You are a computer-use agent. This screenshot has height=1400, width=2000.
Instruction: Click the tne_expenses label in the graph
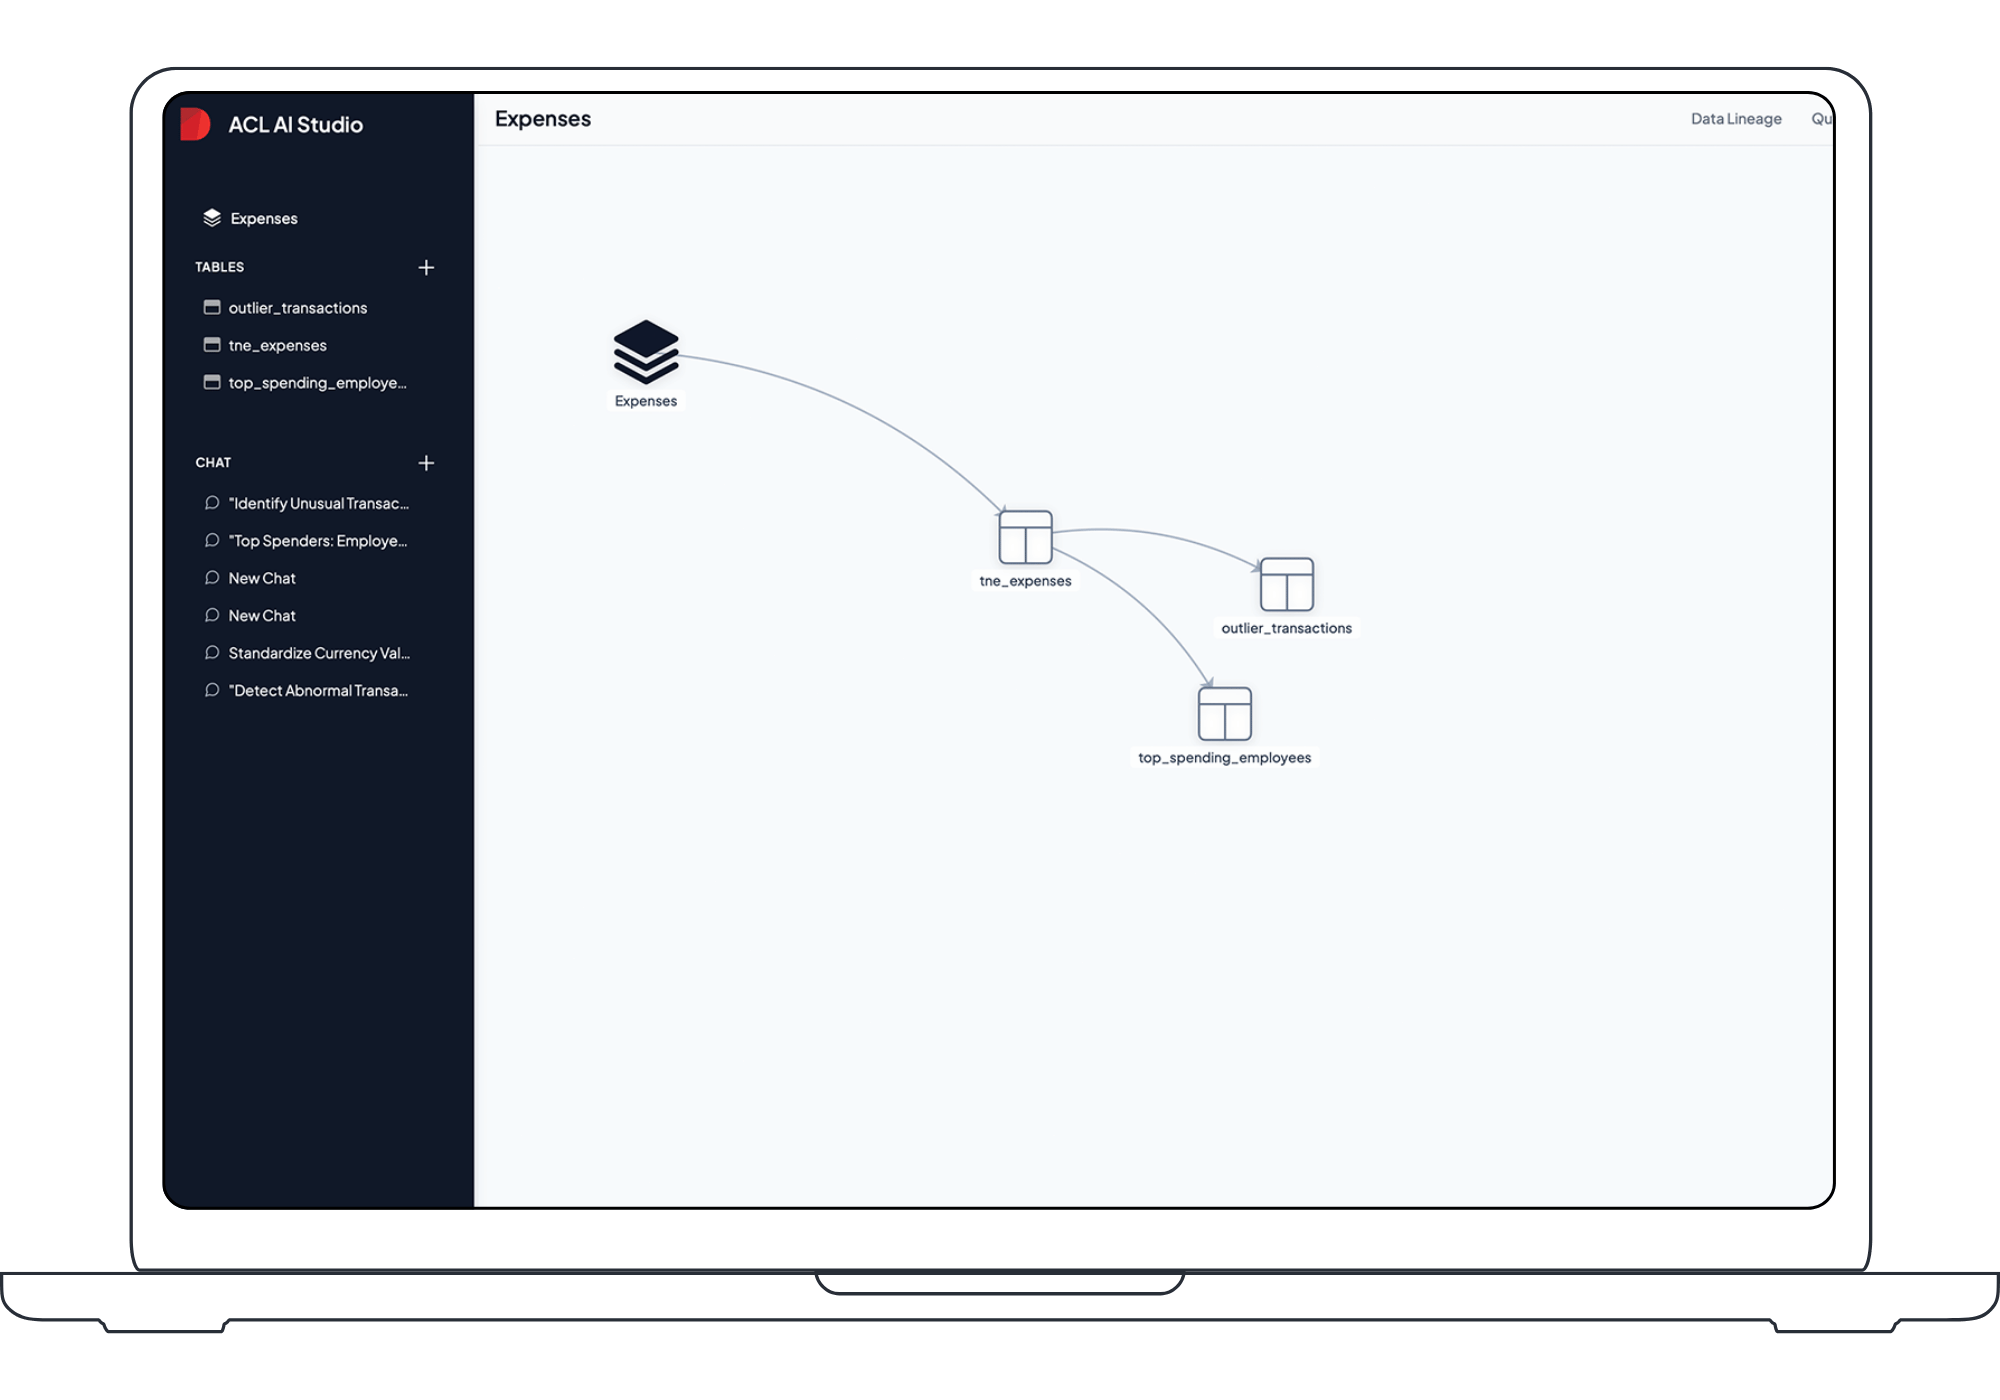pyautogui.click(x=1025, y=581)
